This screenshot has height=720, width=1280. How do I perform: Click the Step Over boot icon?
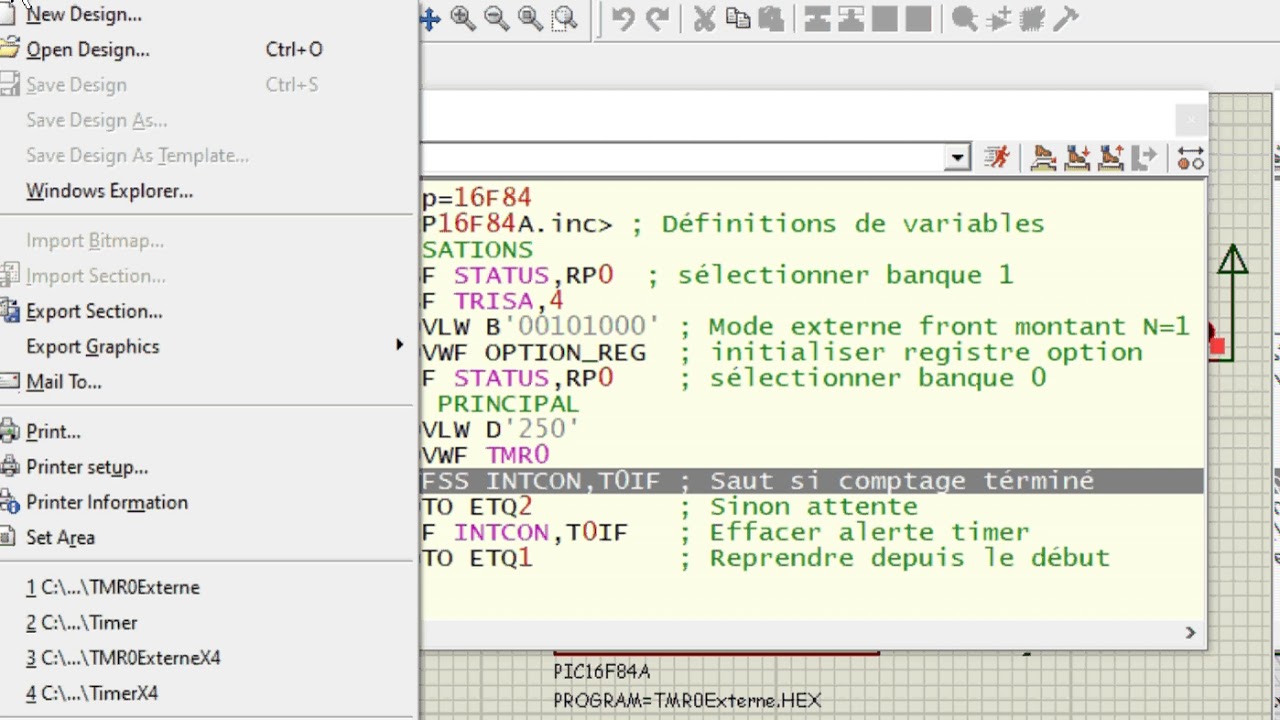(x=1043, y=157)
